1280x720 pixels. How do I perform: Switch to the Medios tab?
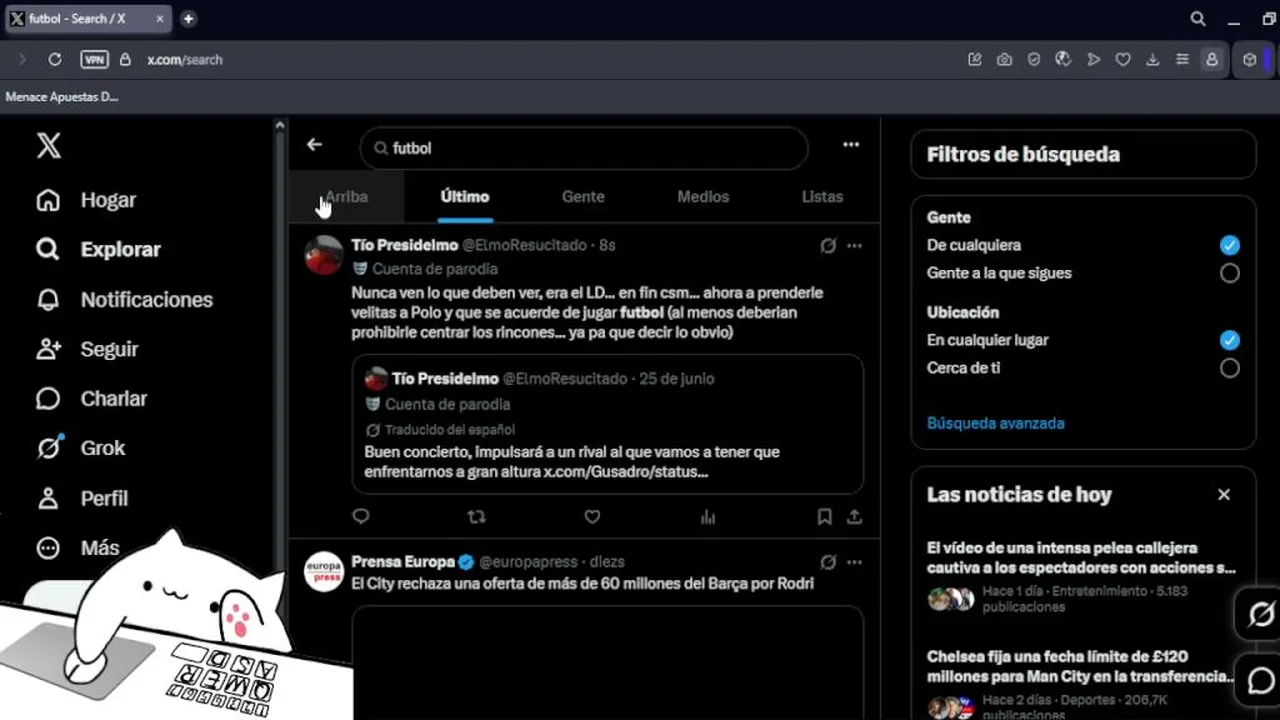pos(703,197)
